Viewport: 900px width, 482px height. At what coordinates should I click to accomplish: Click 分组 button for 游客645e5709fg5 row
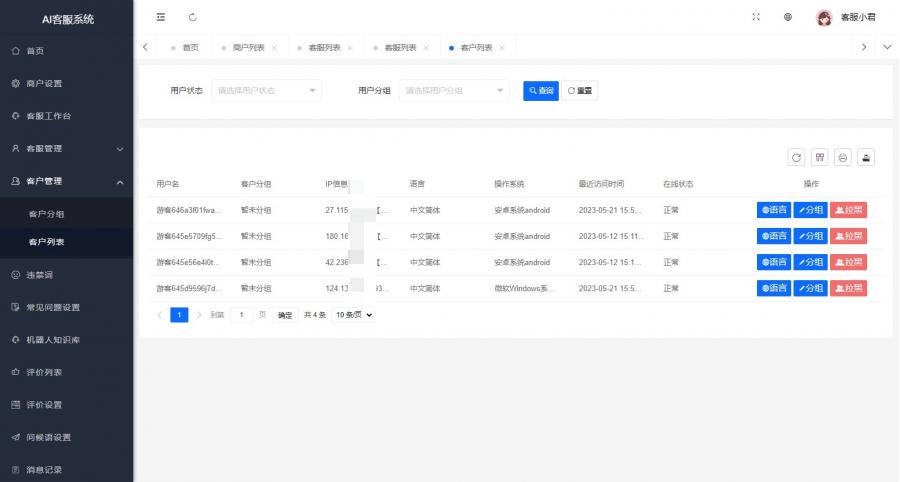coord(810,236)
